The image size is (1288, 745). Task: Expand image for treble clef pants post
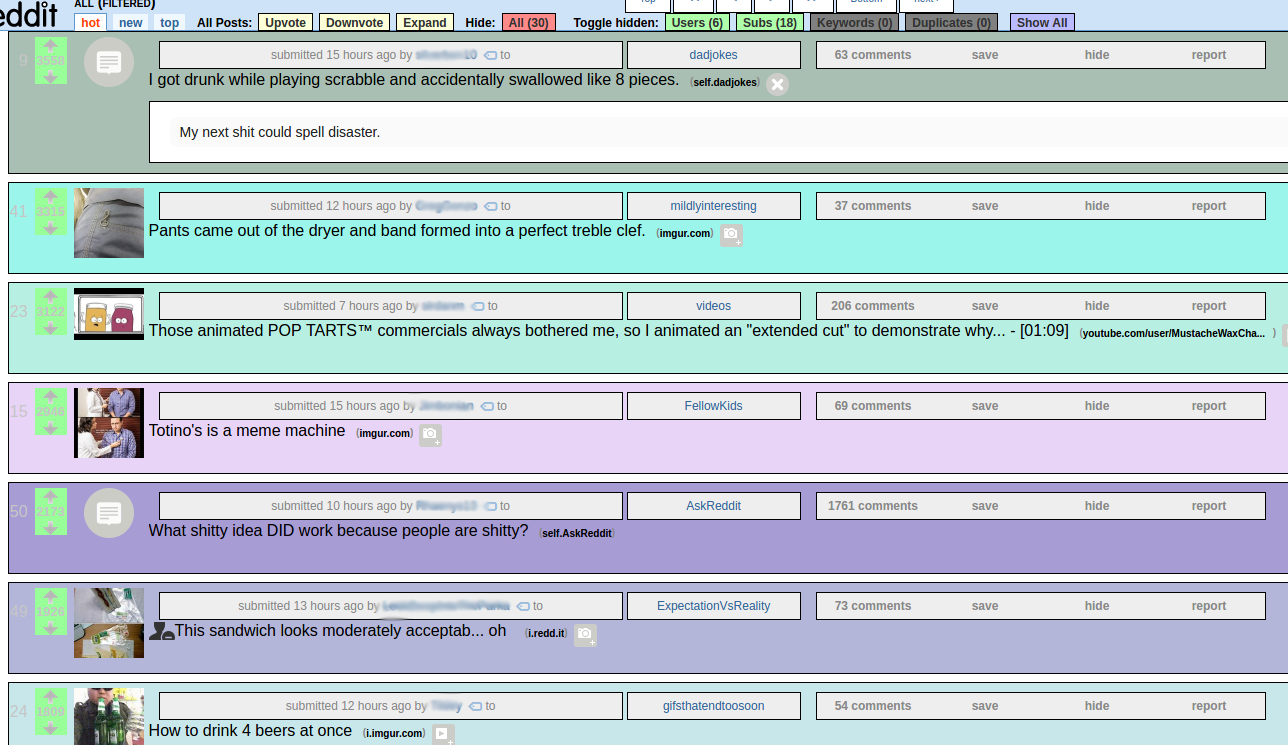point(731,235)
